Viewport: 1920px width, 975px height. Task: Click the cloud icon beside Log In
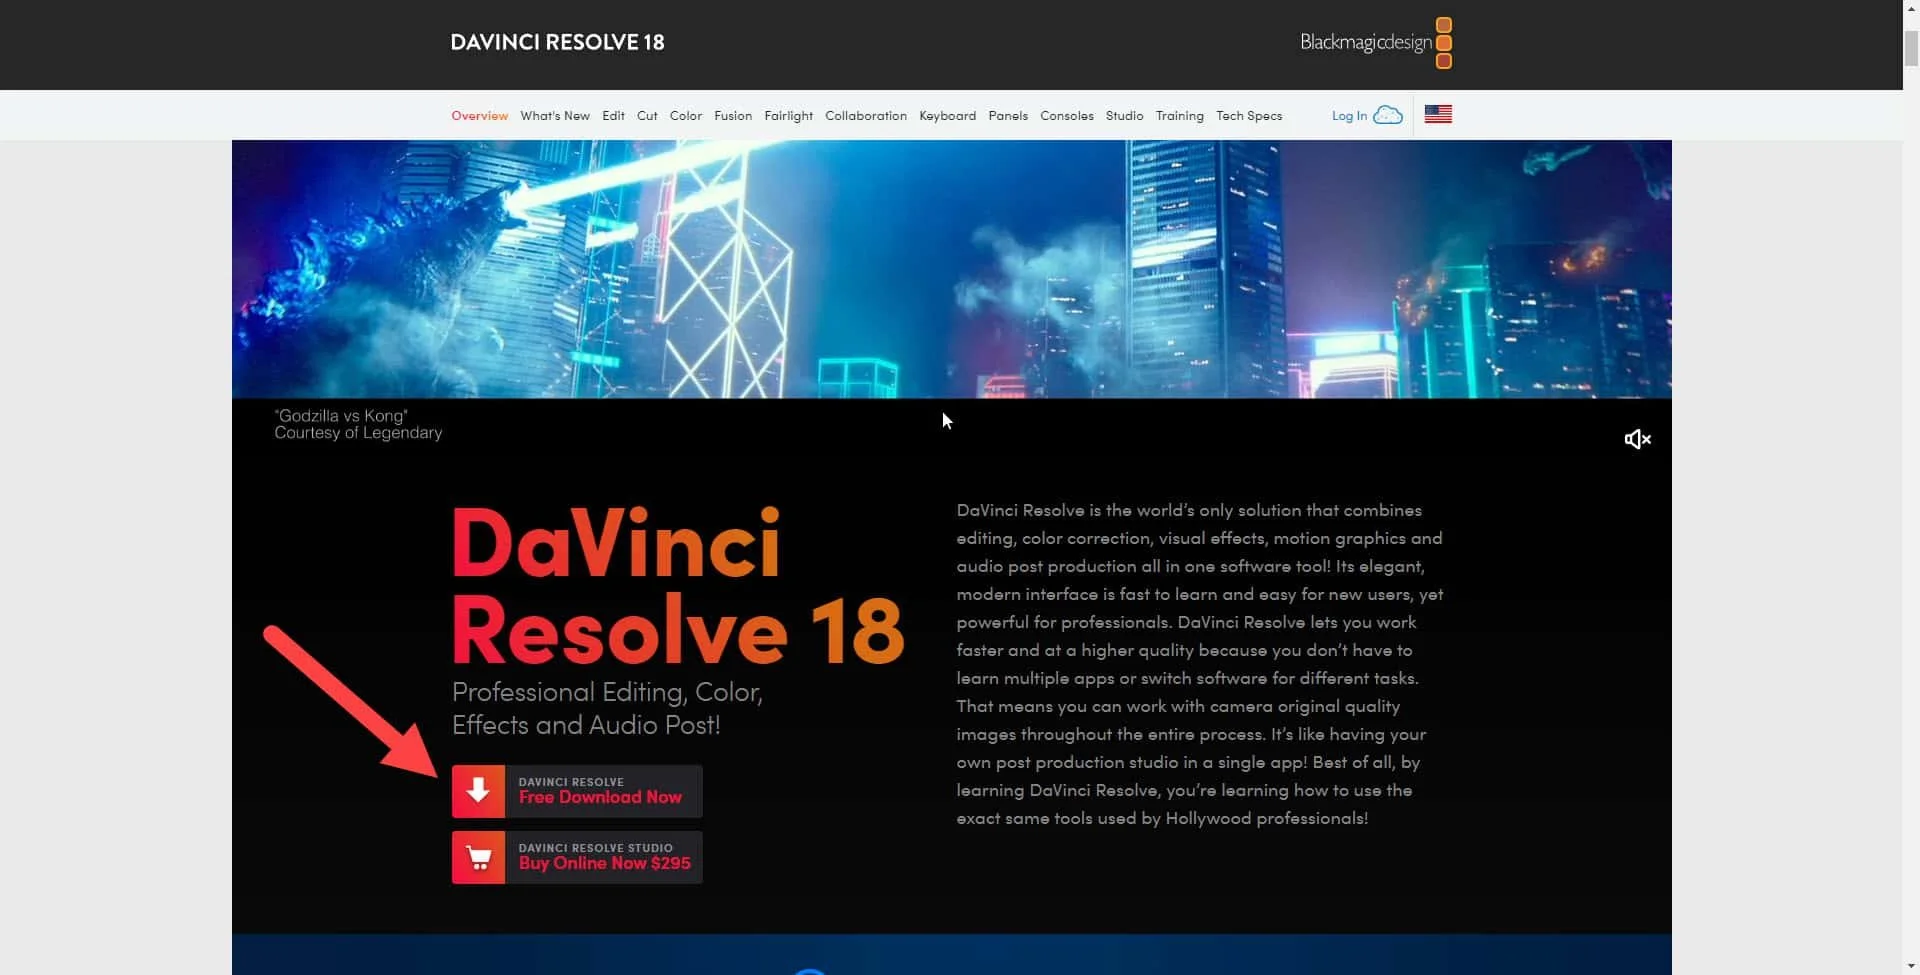[1388, 115]
